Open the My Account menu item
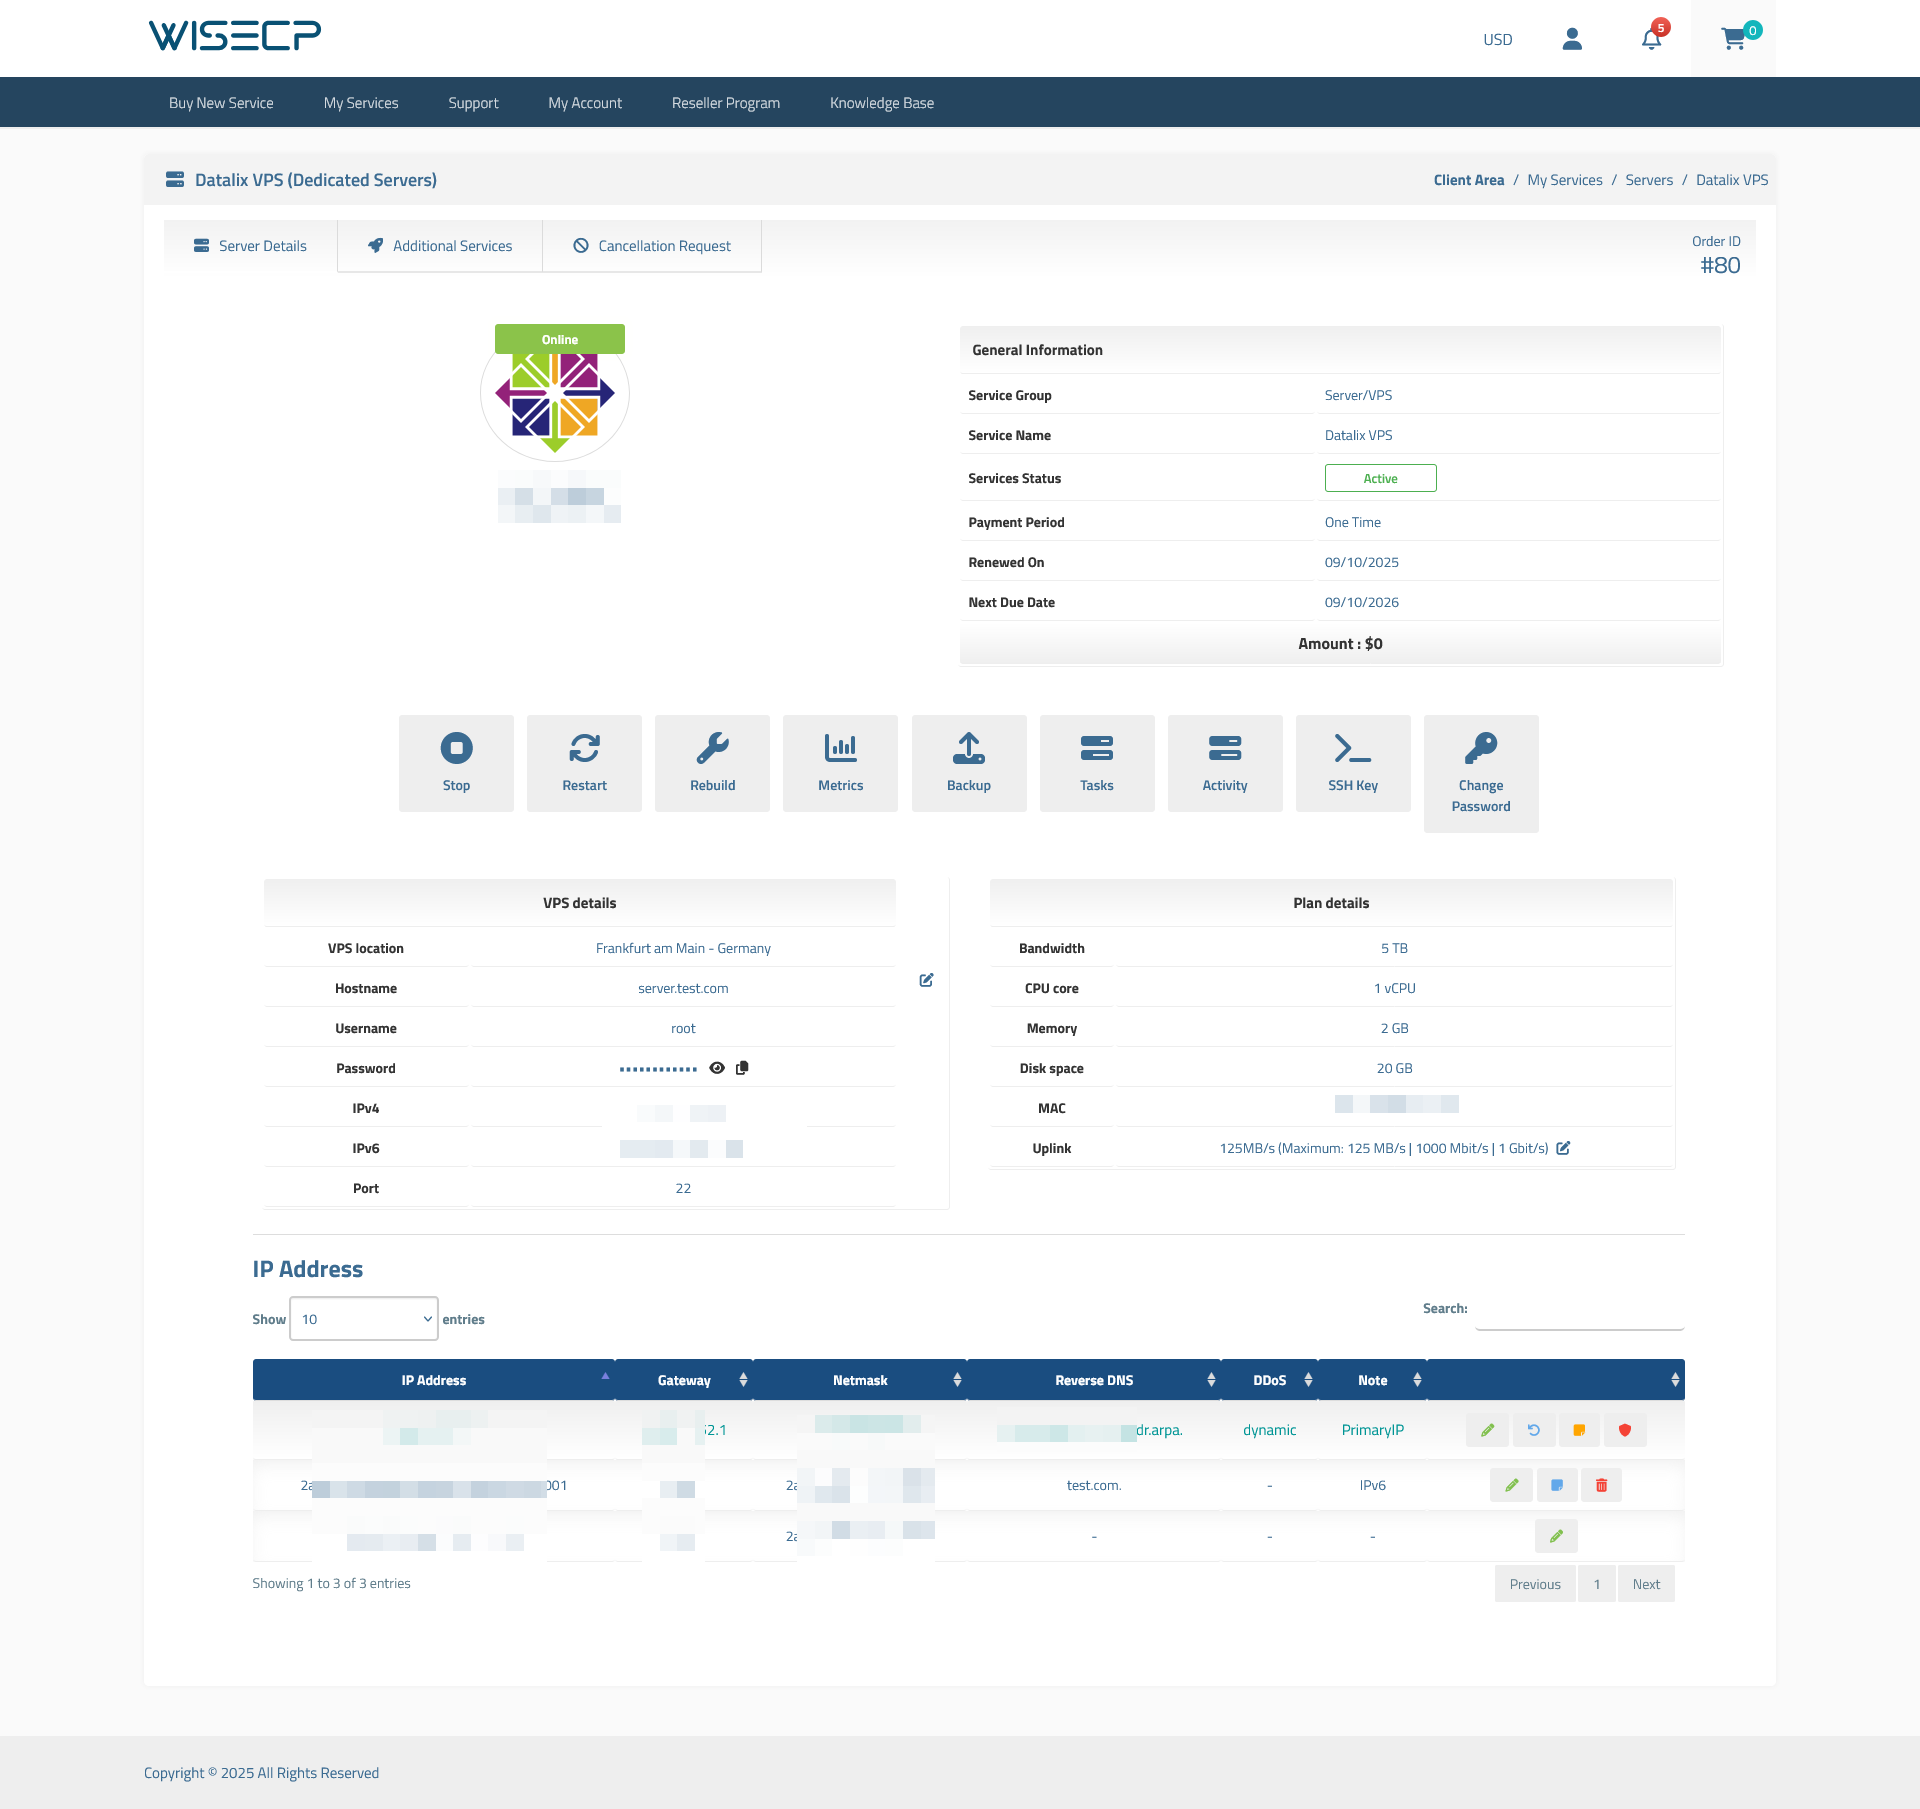1920x1809 pixels. [x=585, y=103]
